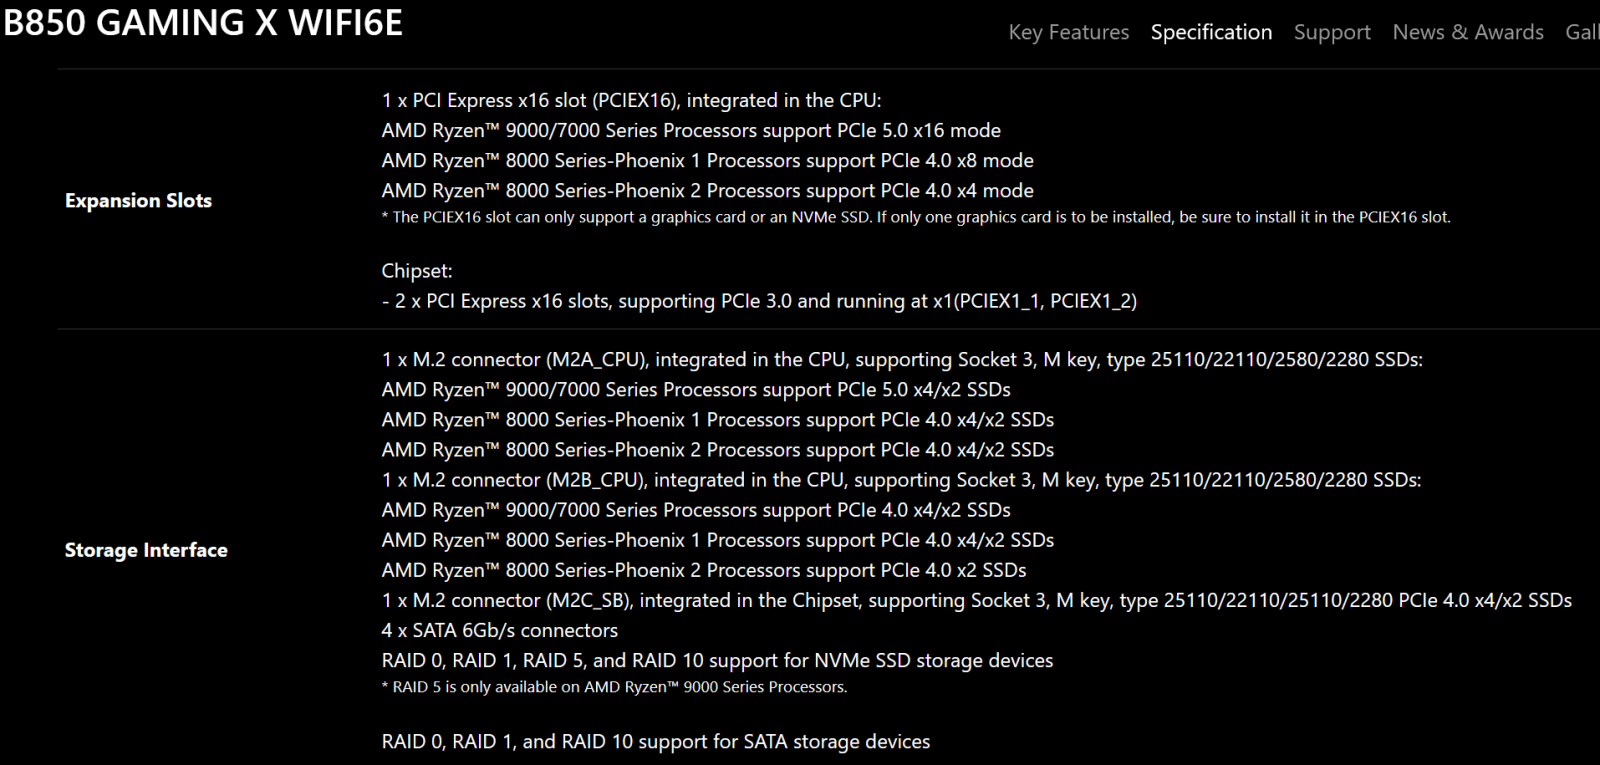This screenshot has height=765, width=1600.
Task: Click the SATA storage devices RAID line
Action: tap(655, 741)
